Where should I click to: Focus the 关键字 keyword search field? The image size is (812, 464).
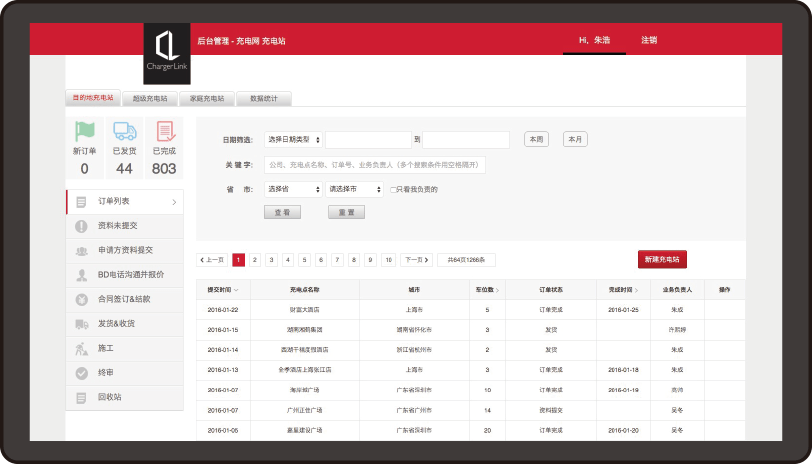pos(375,165)
